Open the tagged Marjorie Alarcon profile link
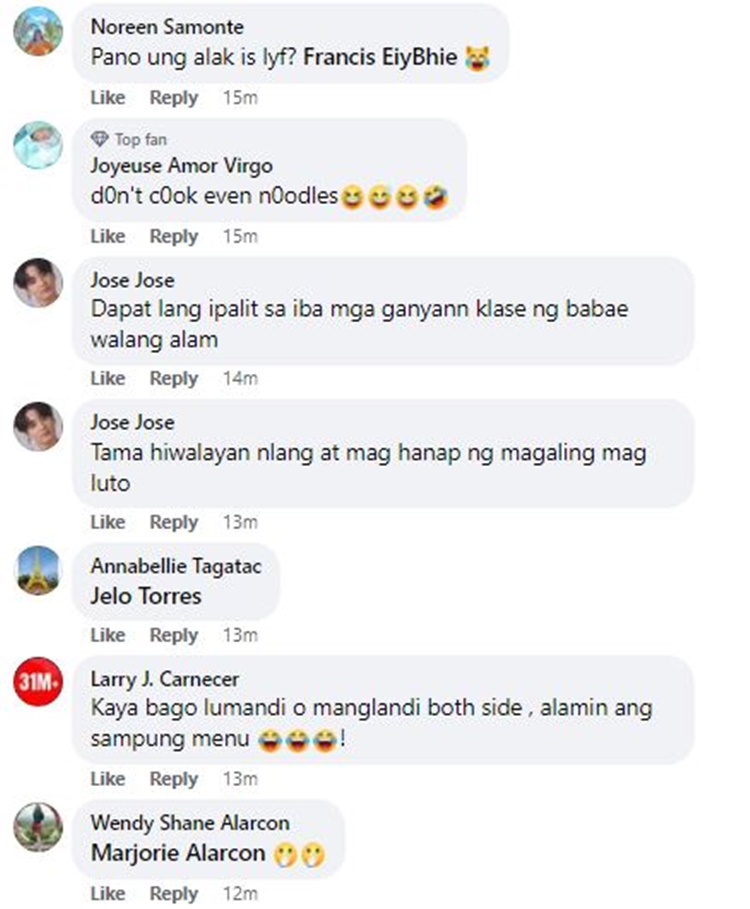750x909 pixels. pos(178,853)
